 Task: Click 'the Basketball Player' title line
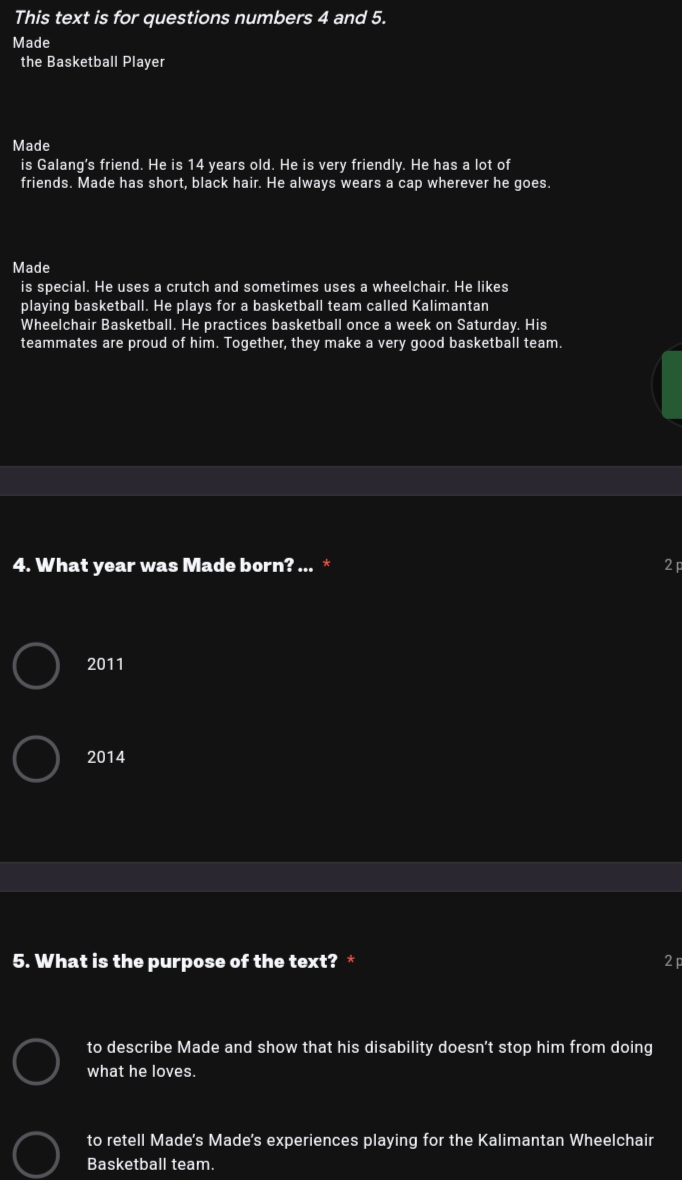(93, 62)
